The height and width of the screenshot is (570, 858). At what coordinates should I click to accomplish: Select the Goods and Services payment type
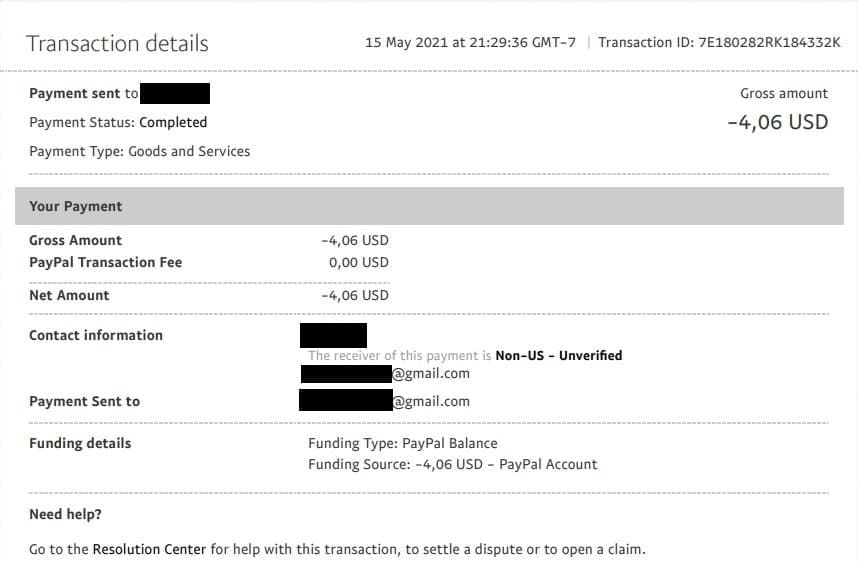coord(189,151)
